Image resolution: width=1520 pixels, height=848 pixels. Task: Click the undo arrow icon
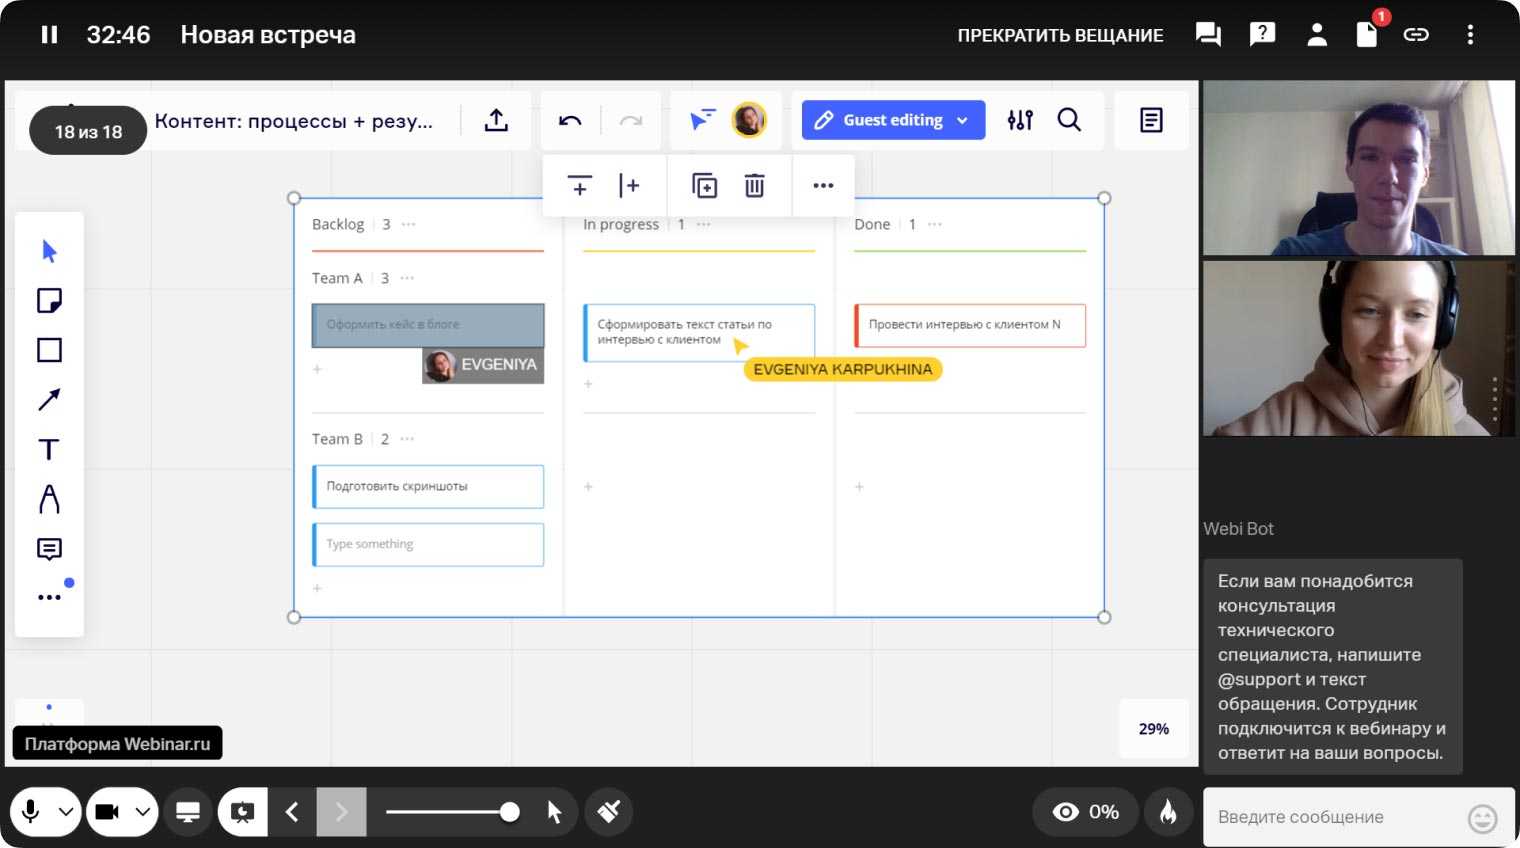coord(570,121)
